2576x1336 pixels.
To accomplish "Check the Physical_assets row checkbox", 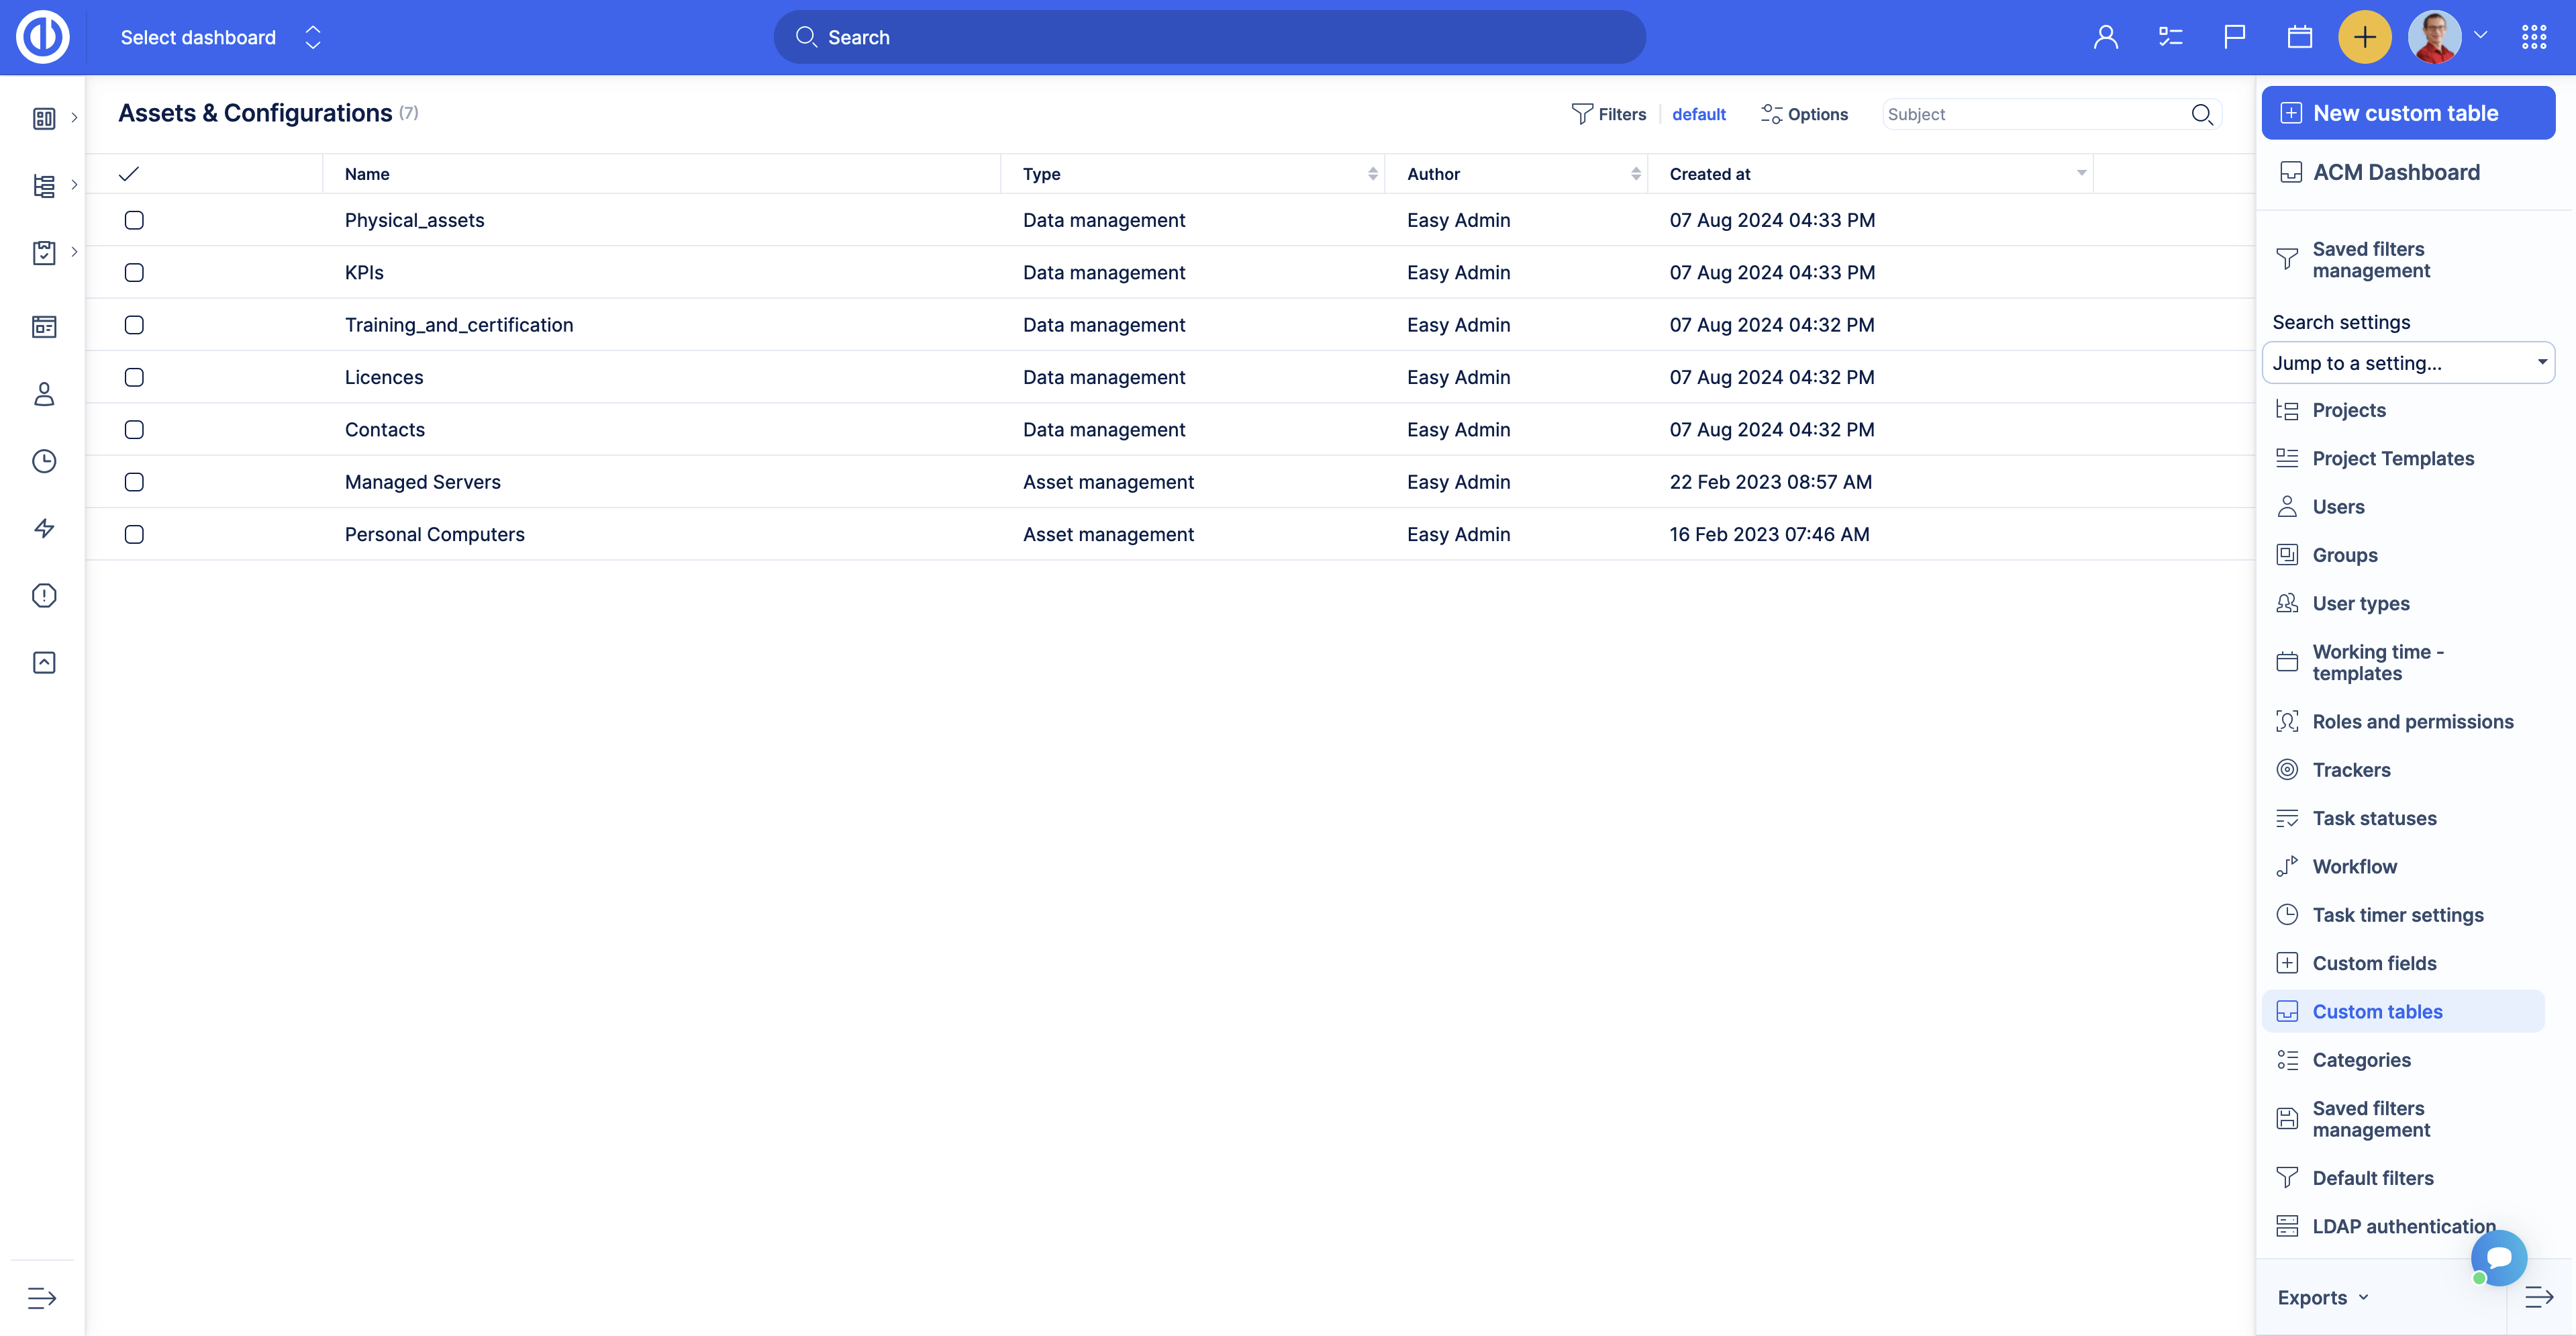I will click(134, 220).
